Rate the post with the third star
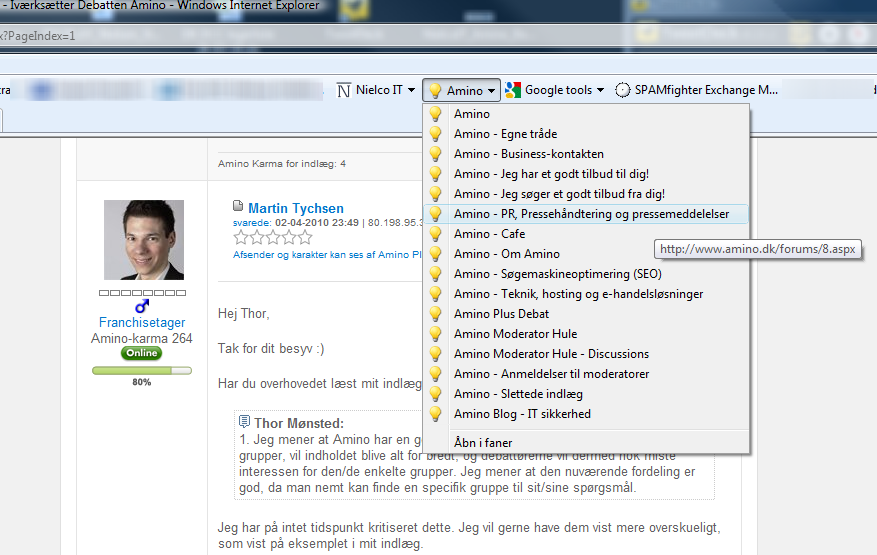Image resolution: width=877 pixels, height=555 pixels. coord(273,238)
